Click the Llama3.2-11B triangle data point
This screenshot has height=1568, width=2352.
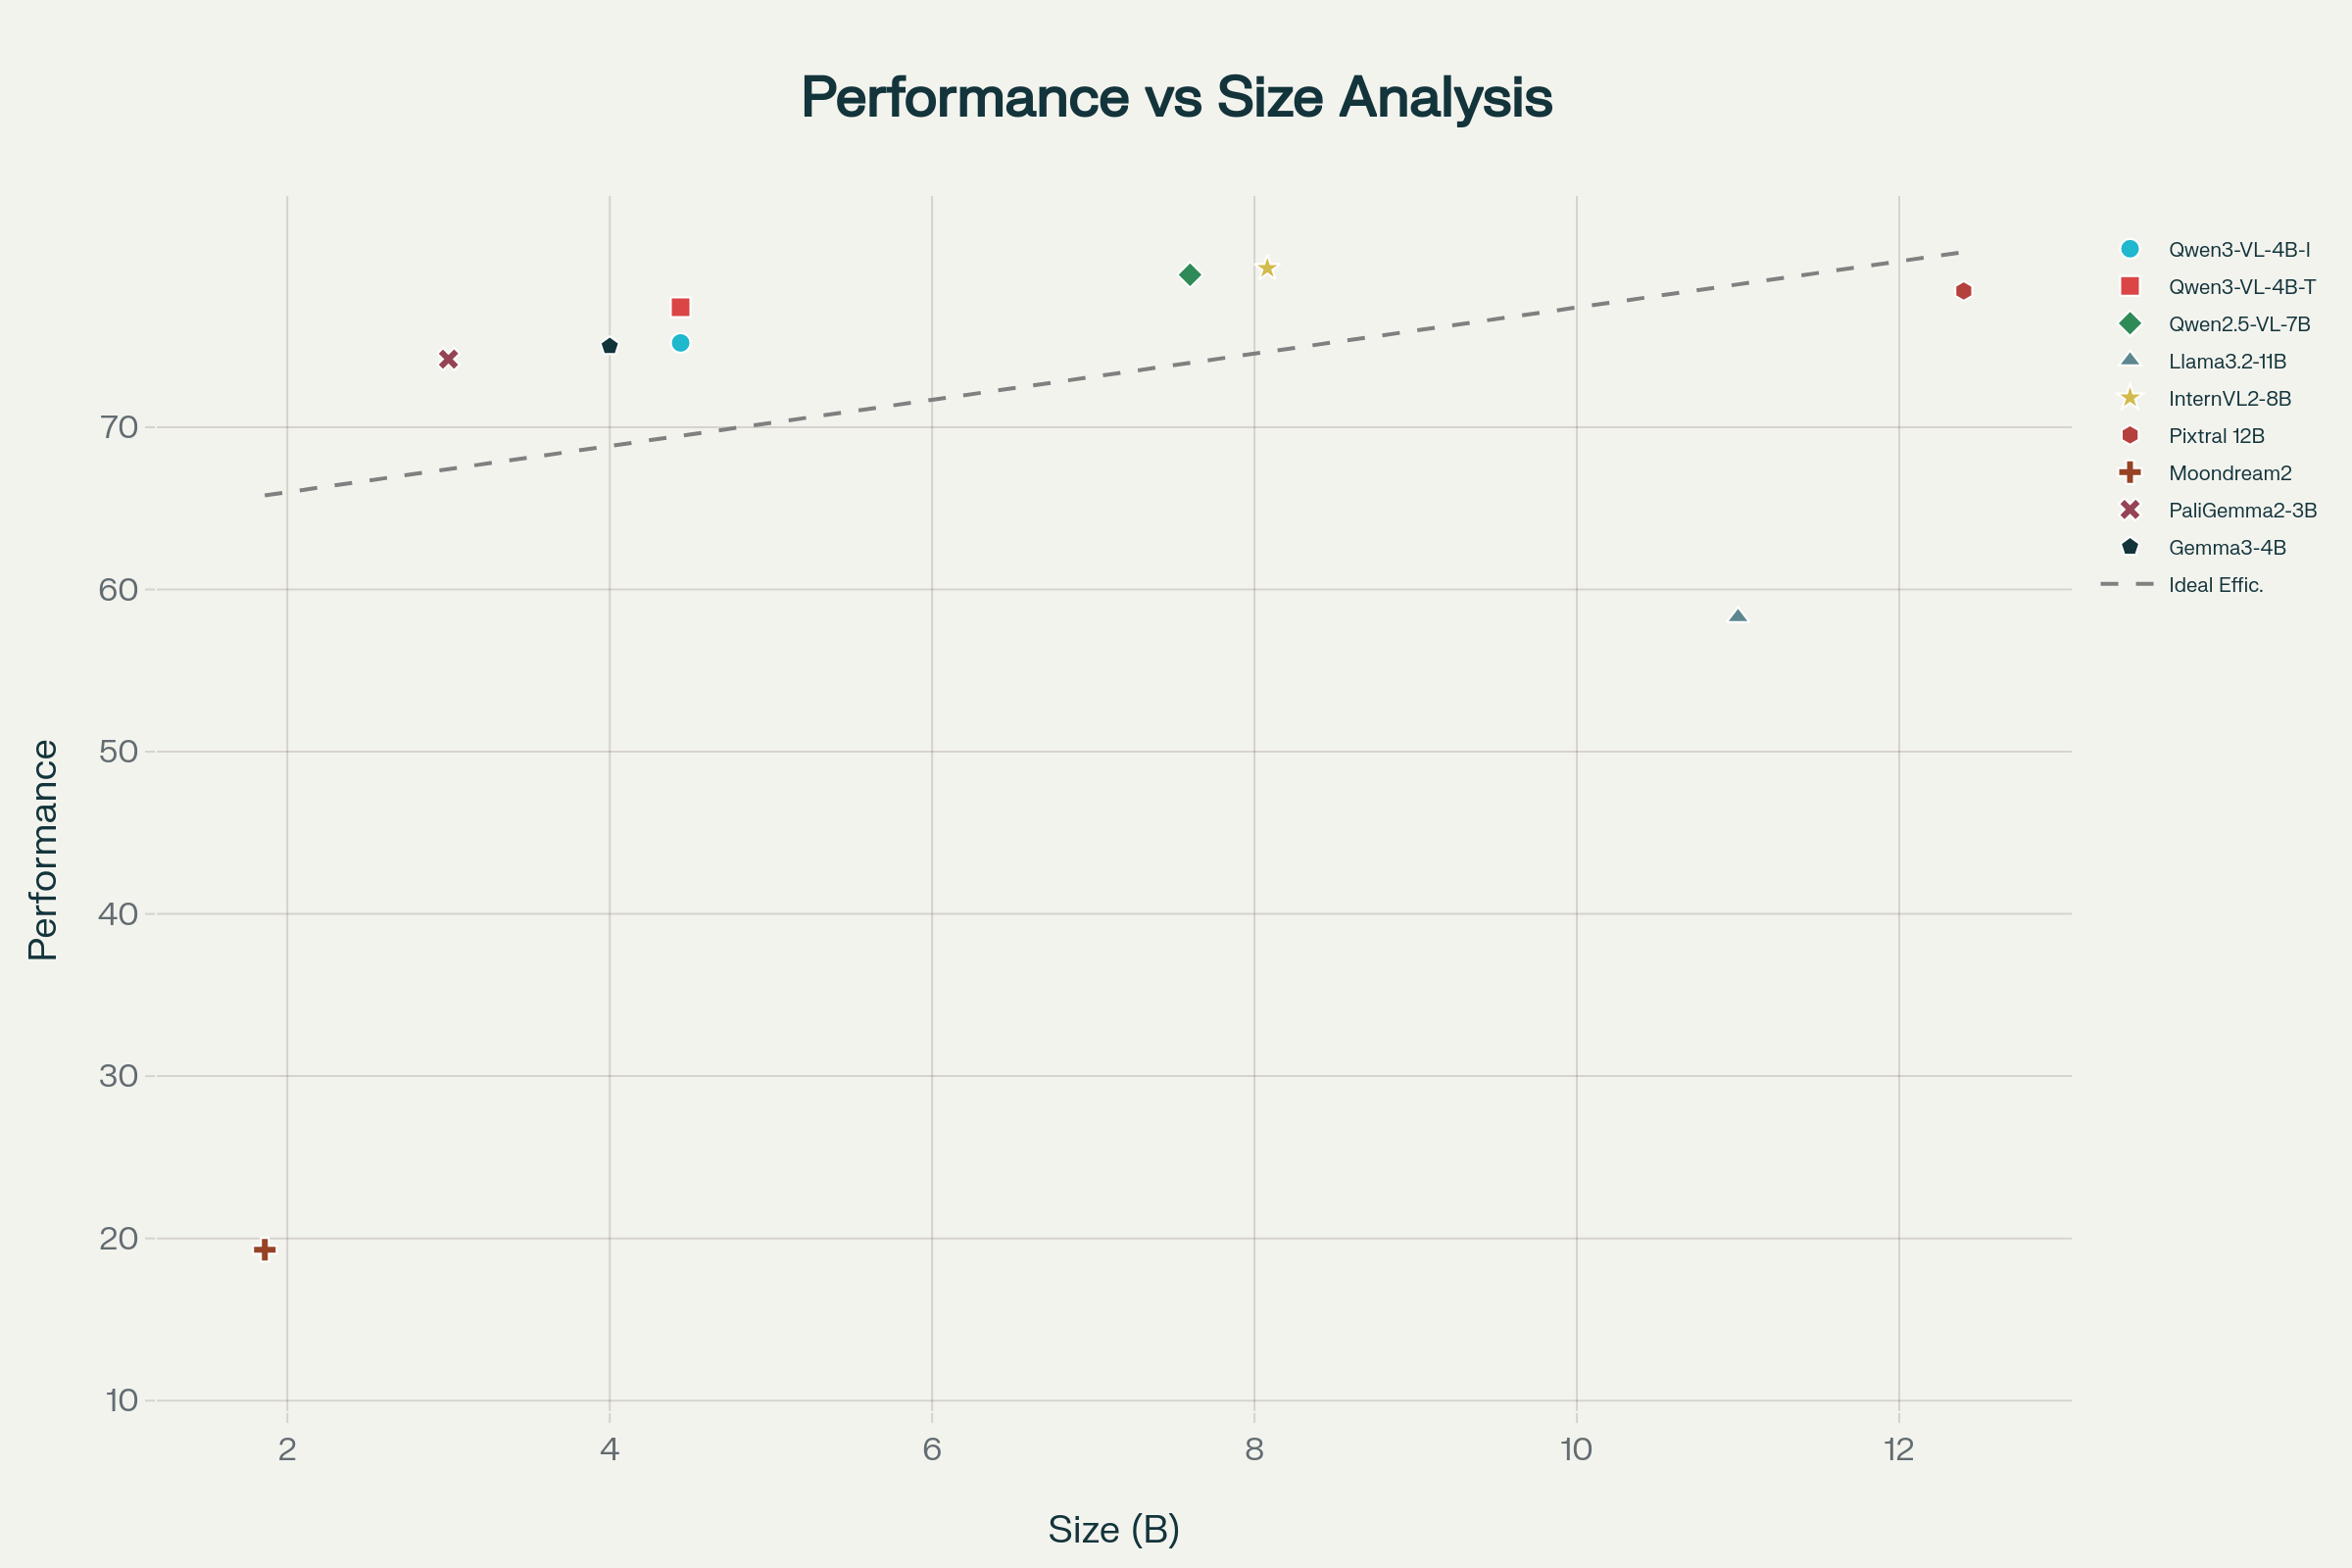click(1738, 617)
